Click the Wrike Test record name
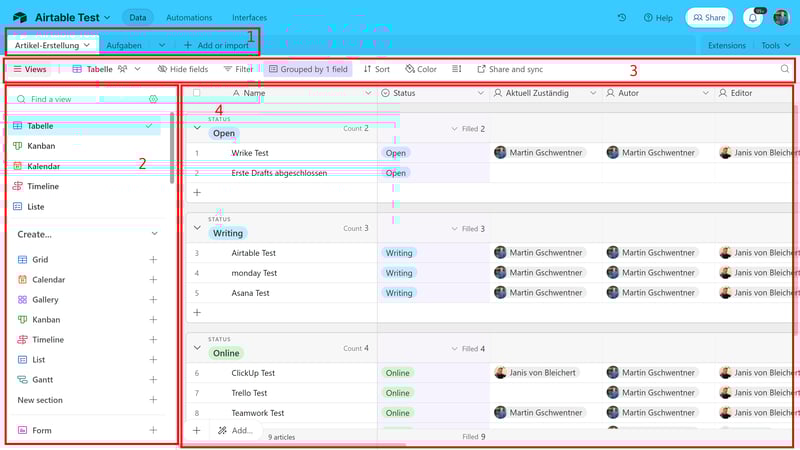Screen dimensions: 800x450 tap(250, 153)
